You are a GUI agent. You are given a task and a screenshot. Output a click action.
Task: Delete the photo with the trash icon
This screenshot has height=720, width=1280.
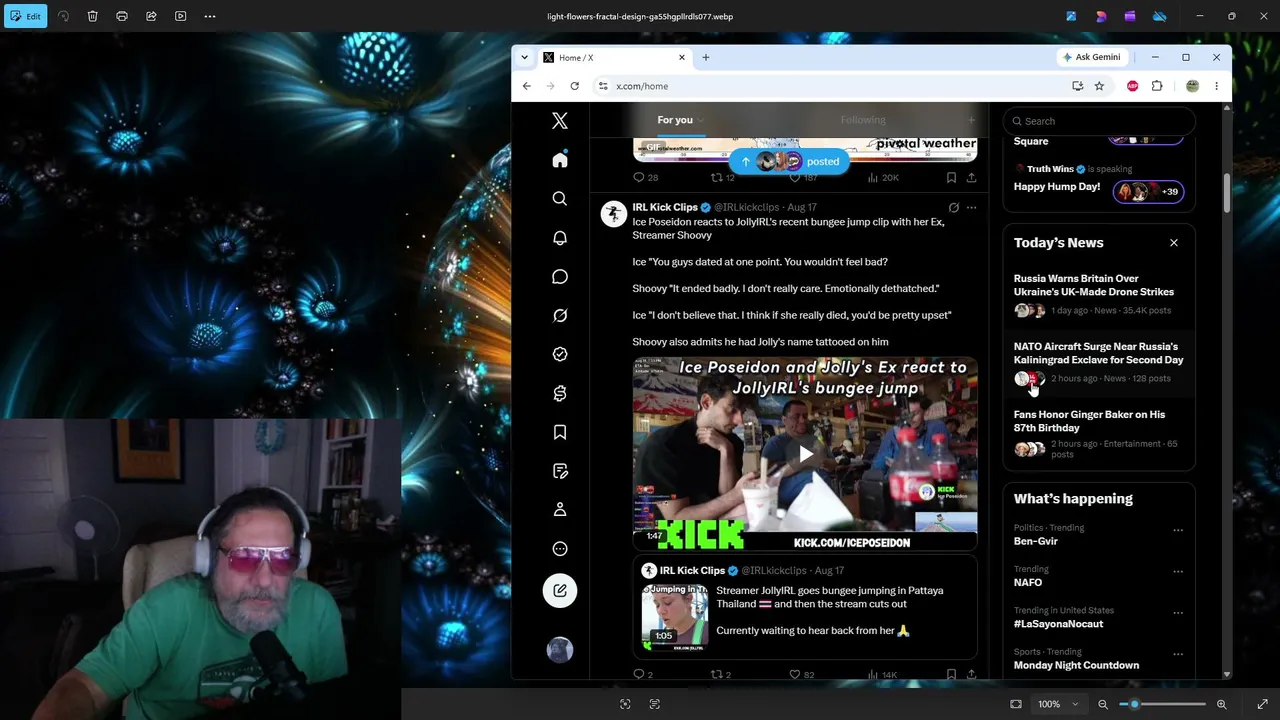click(x=92, y=16)
